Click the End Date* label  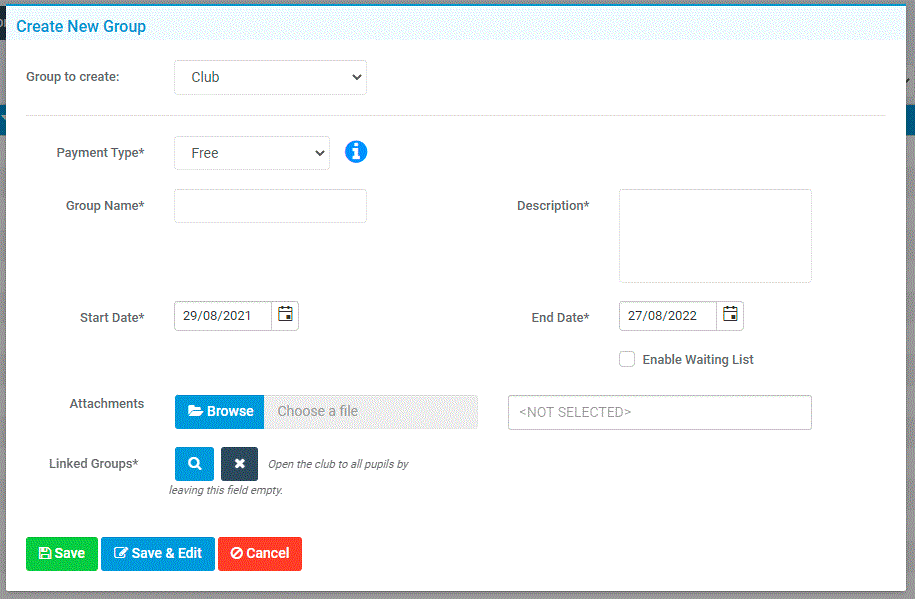(x=560, y=318)
